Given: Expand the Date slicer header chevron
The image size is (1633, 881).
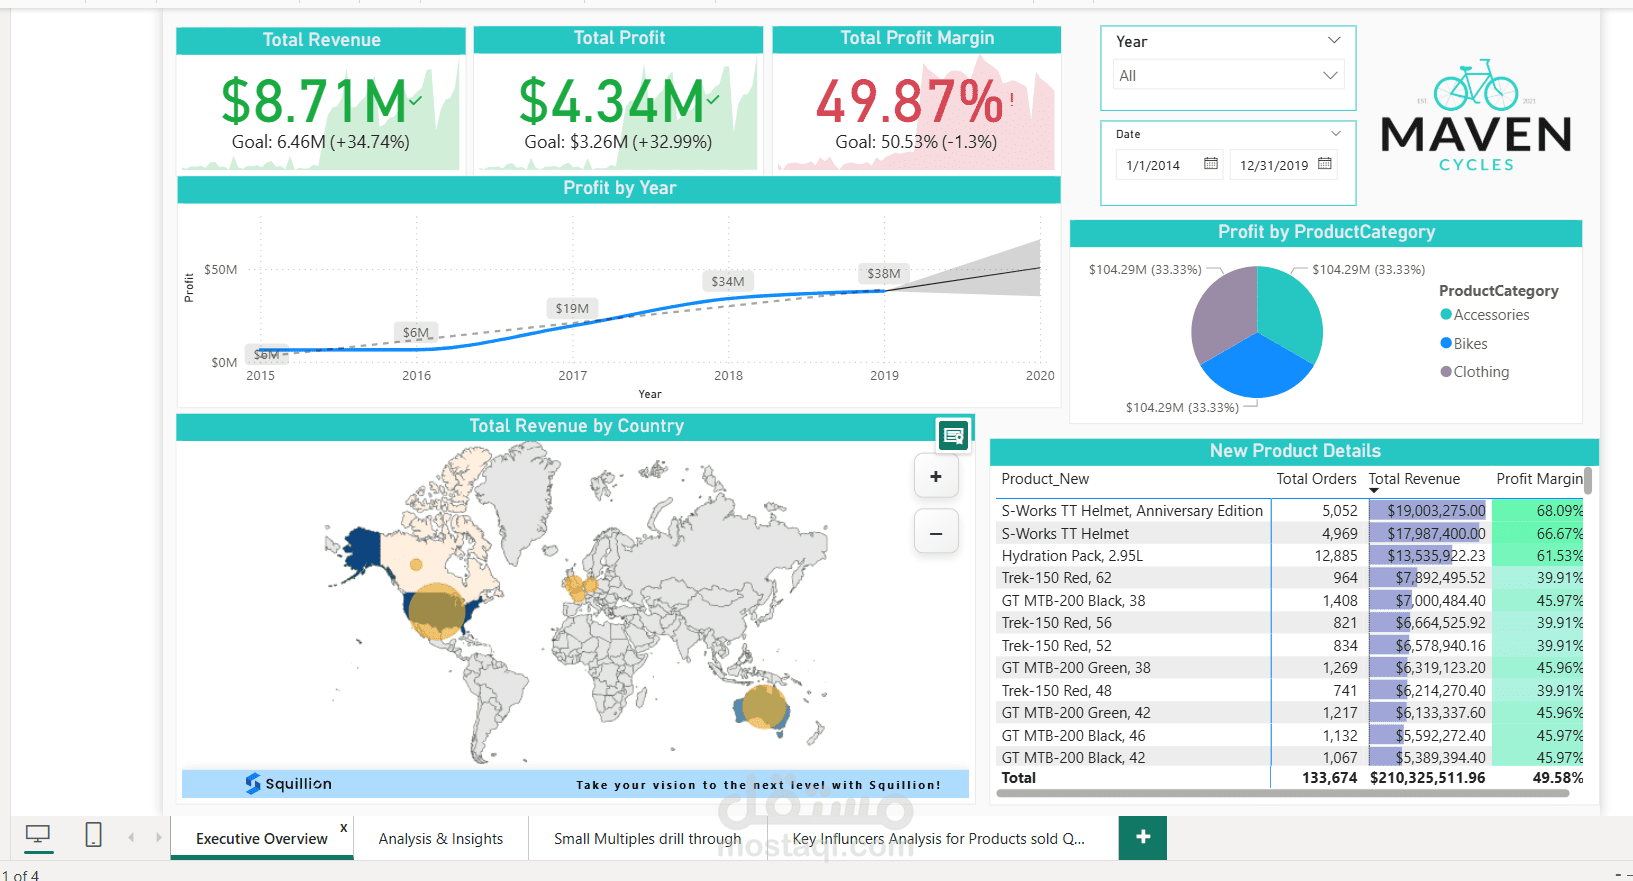Looking at the screenshot, I should pyautogui.click(x=1336, y=133).
